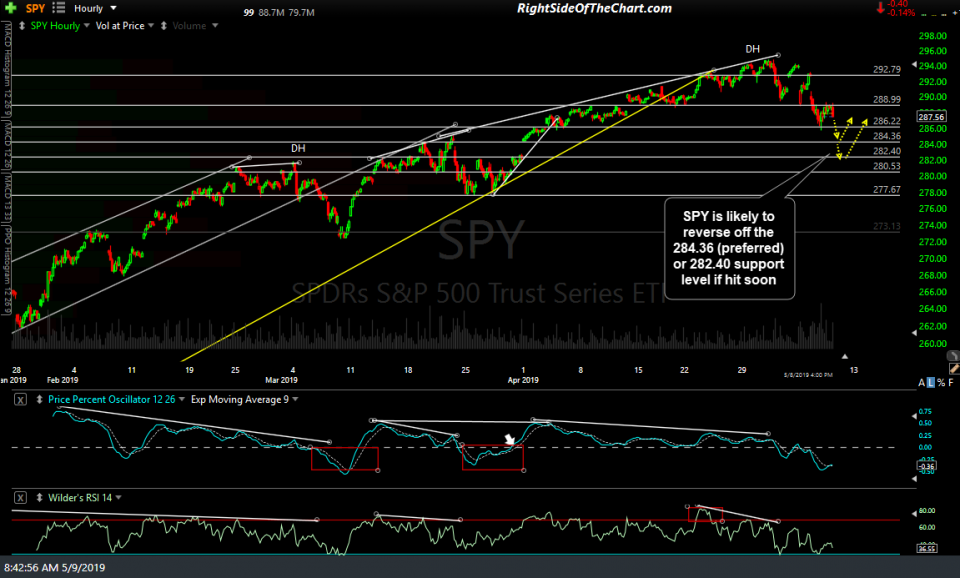The height and width of the screenshot is (578, 960).
Task: Click the L logarithmic scale button
Action: (931, 382)
